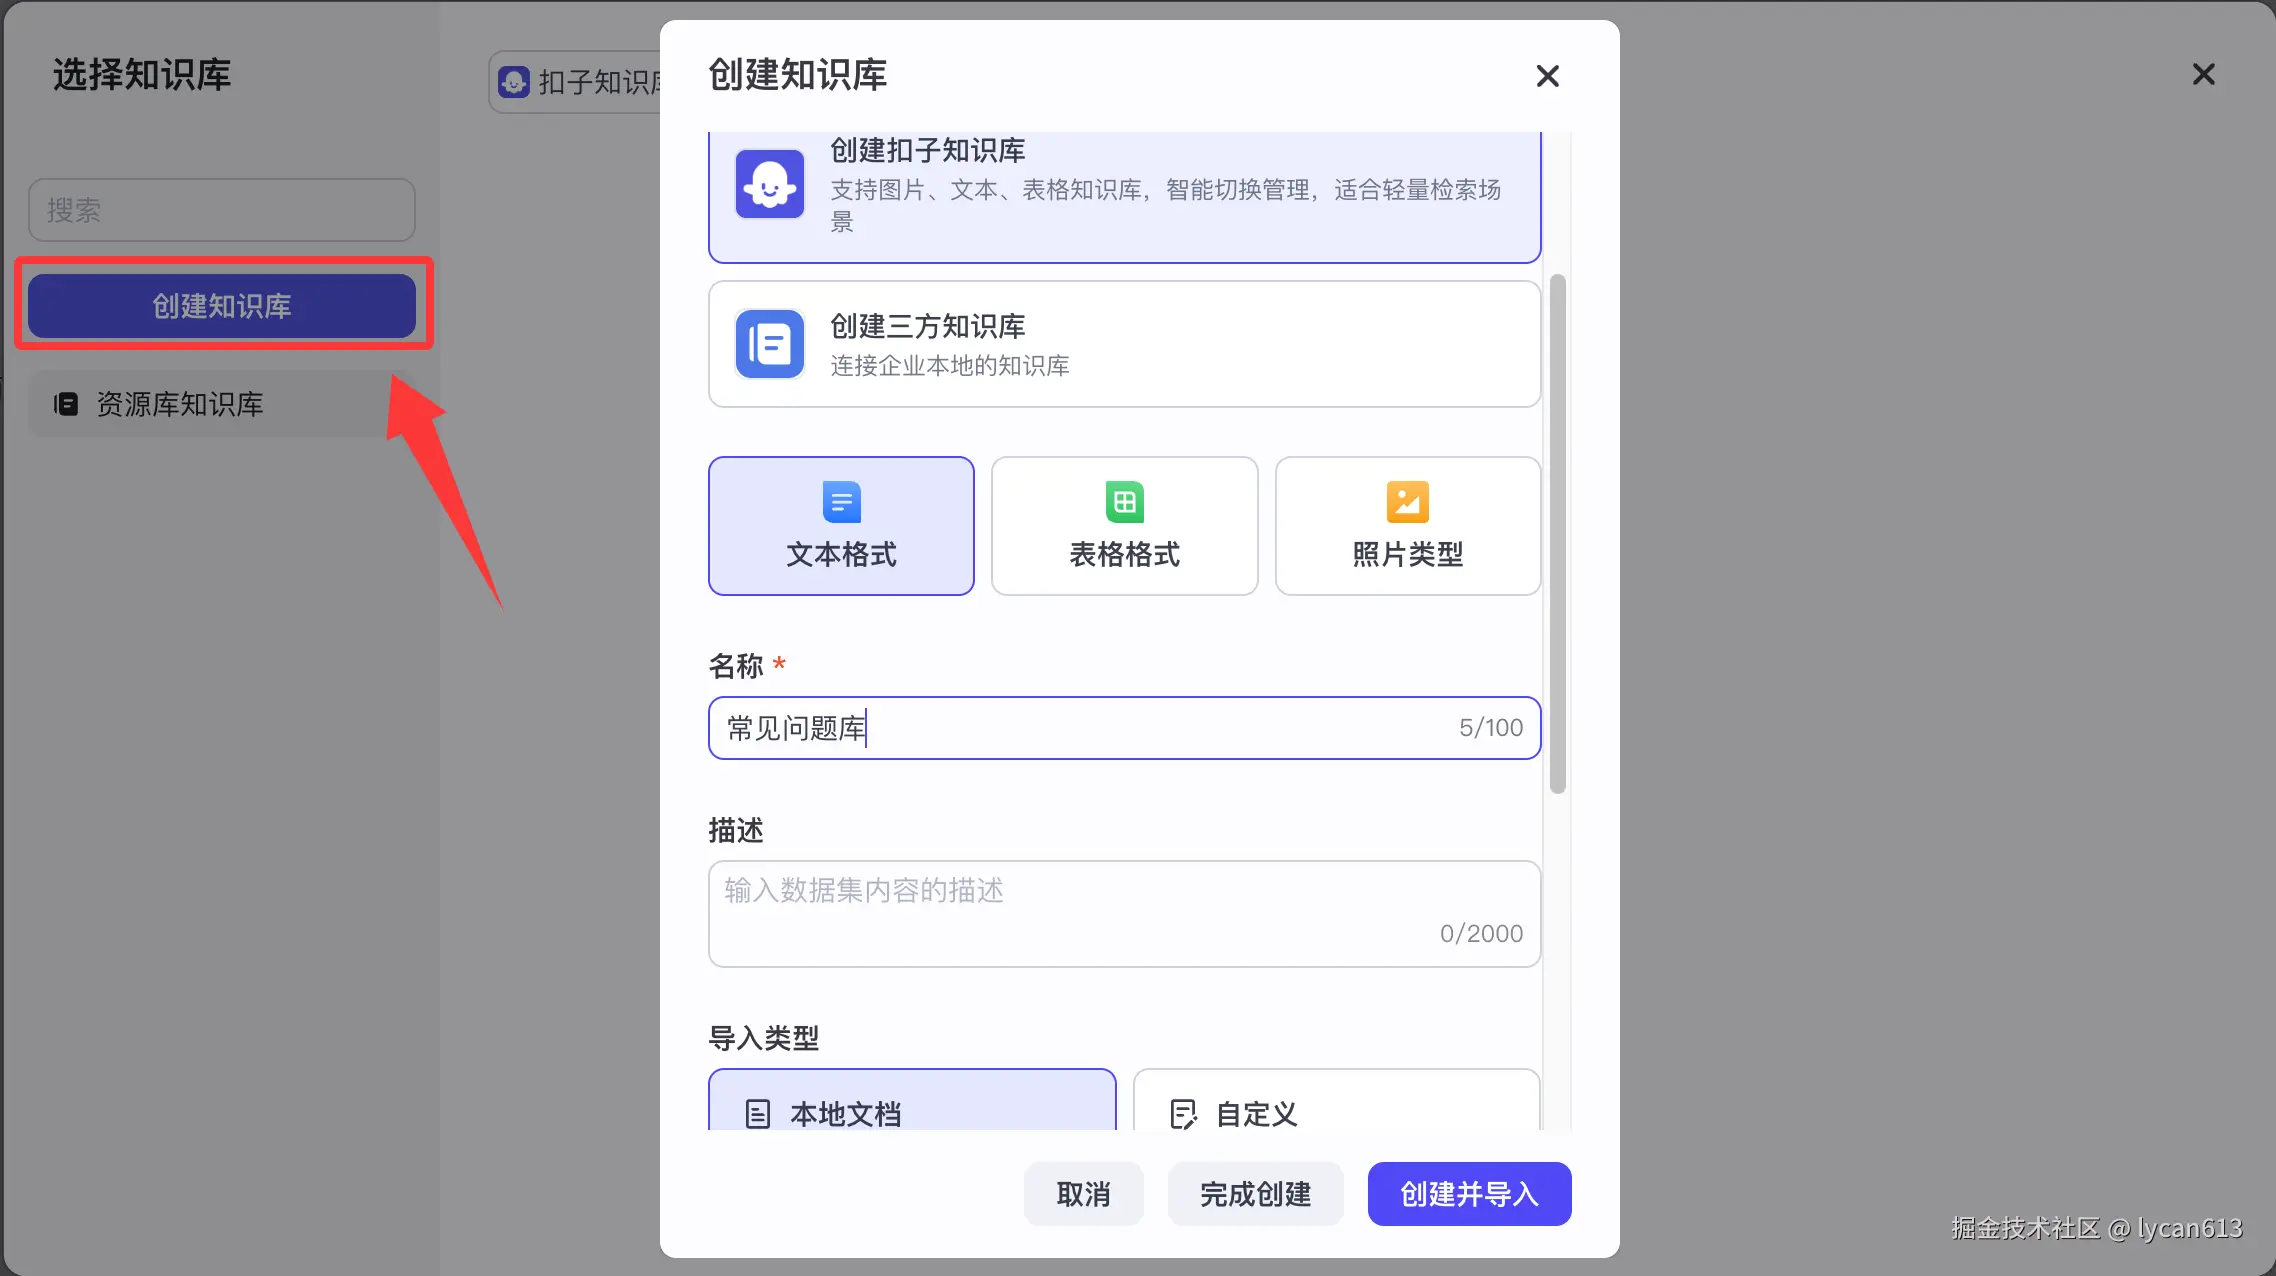The image size is (2276, 1276).
Task: Click the custom edit note icon
Action: pyautogui.click(x=1183, y=1113)
